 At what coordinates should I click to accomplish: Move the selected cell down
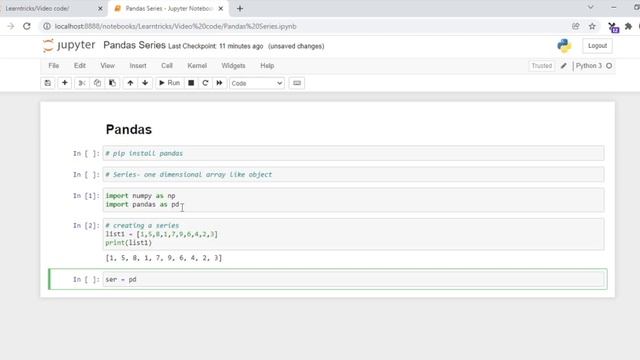pos(145,83)
